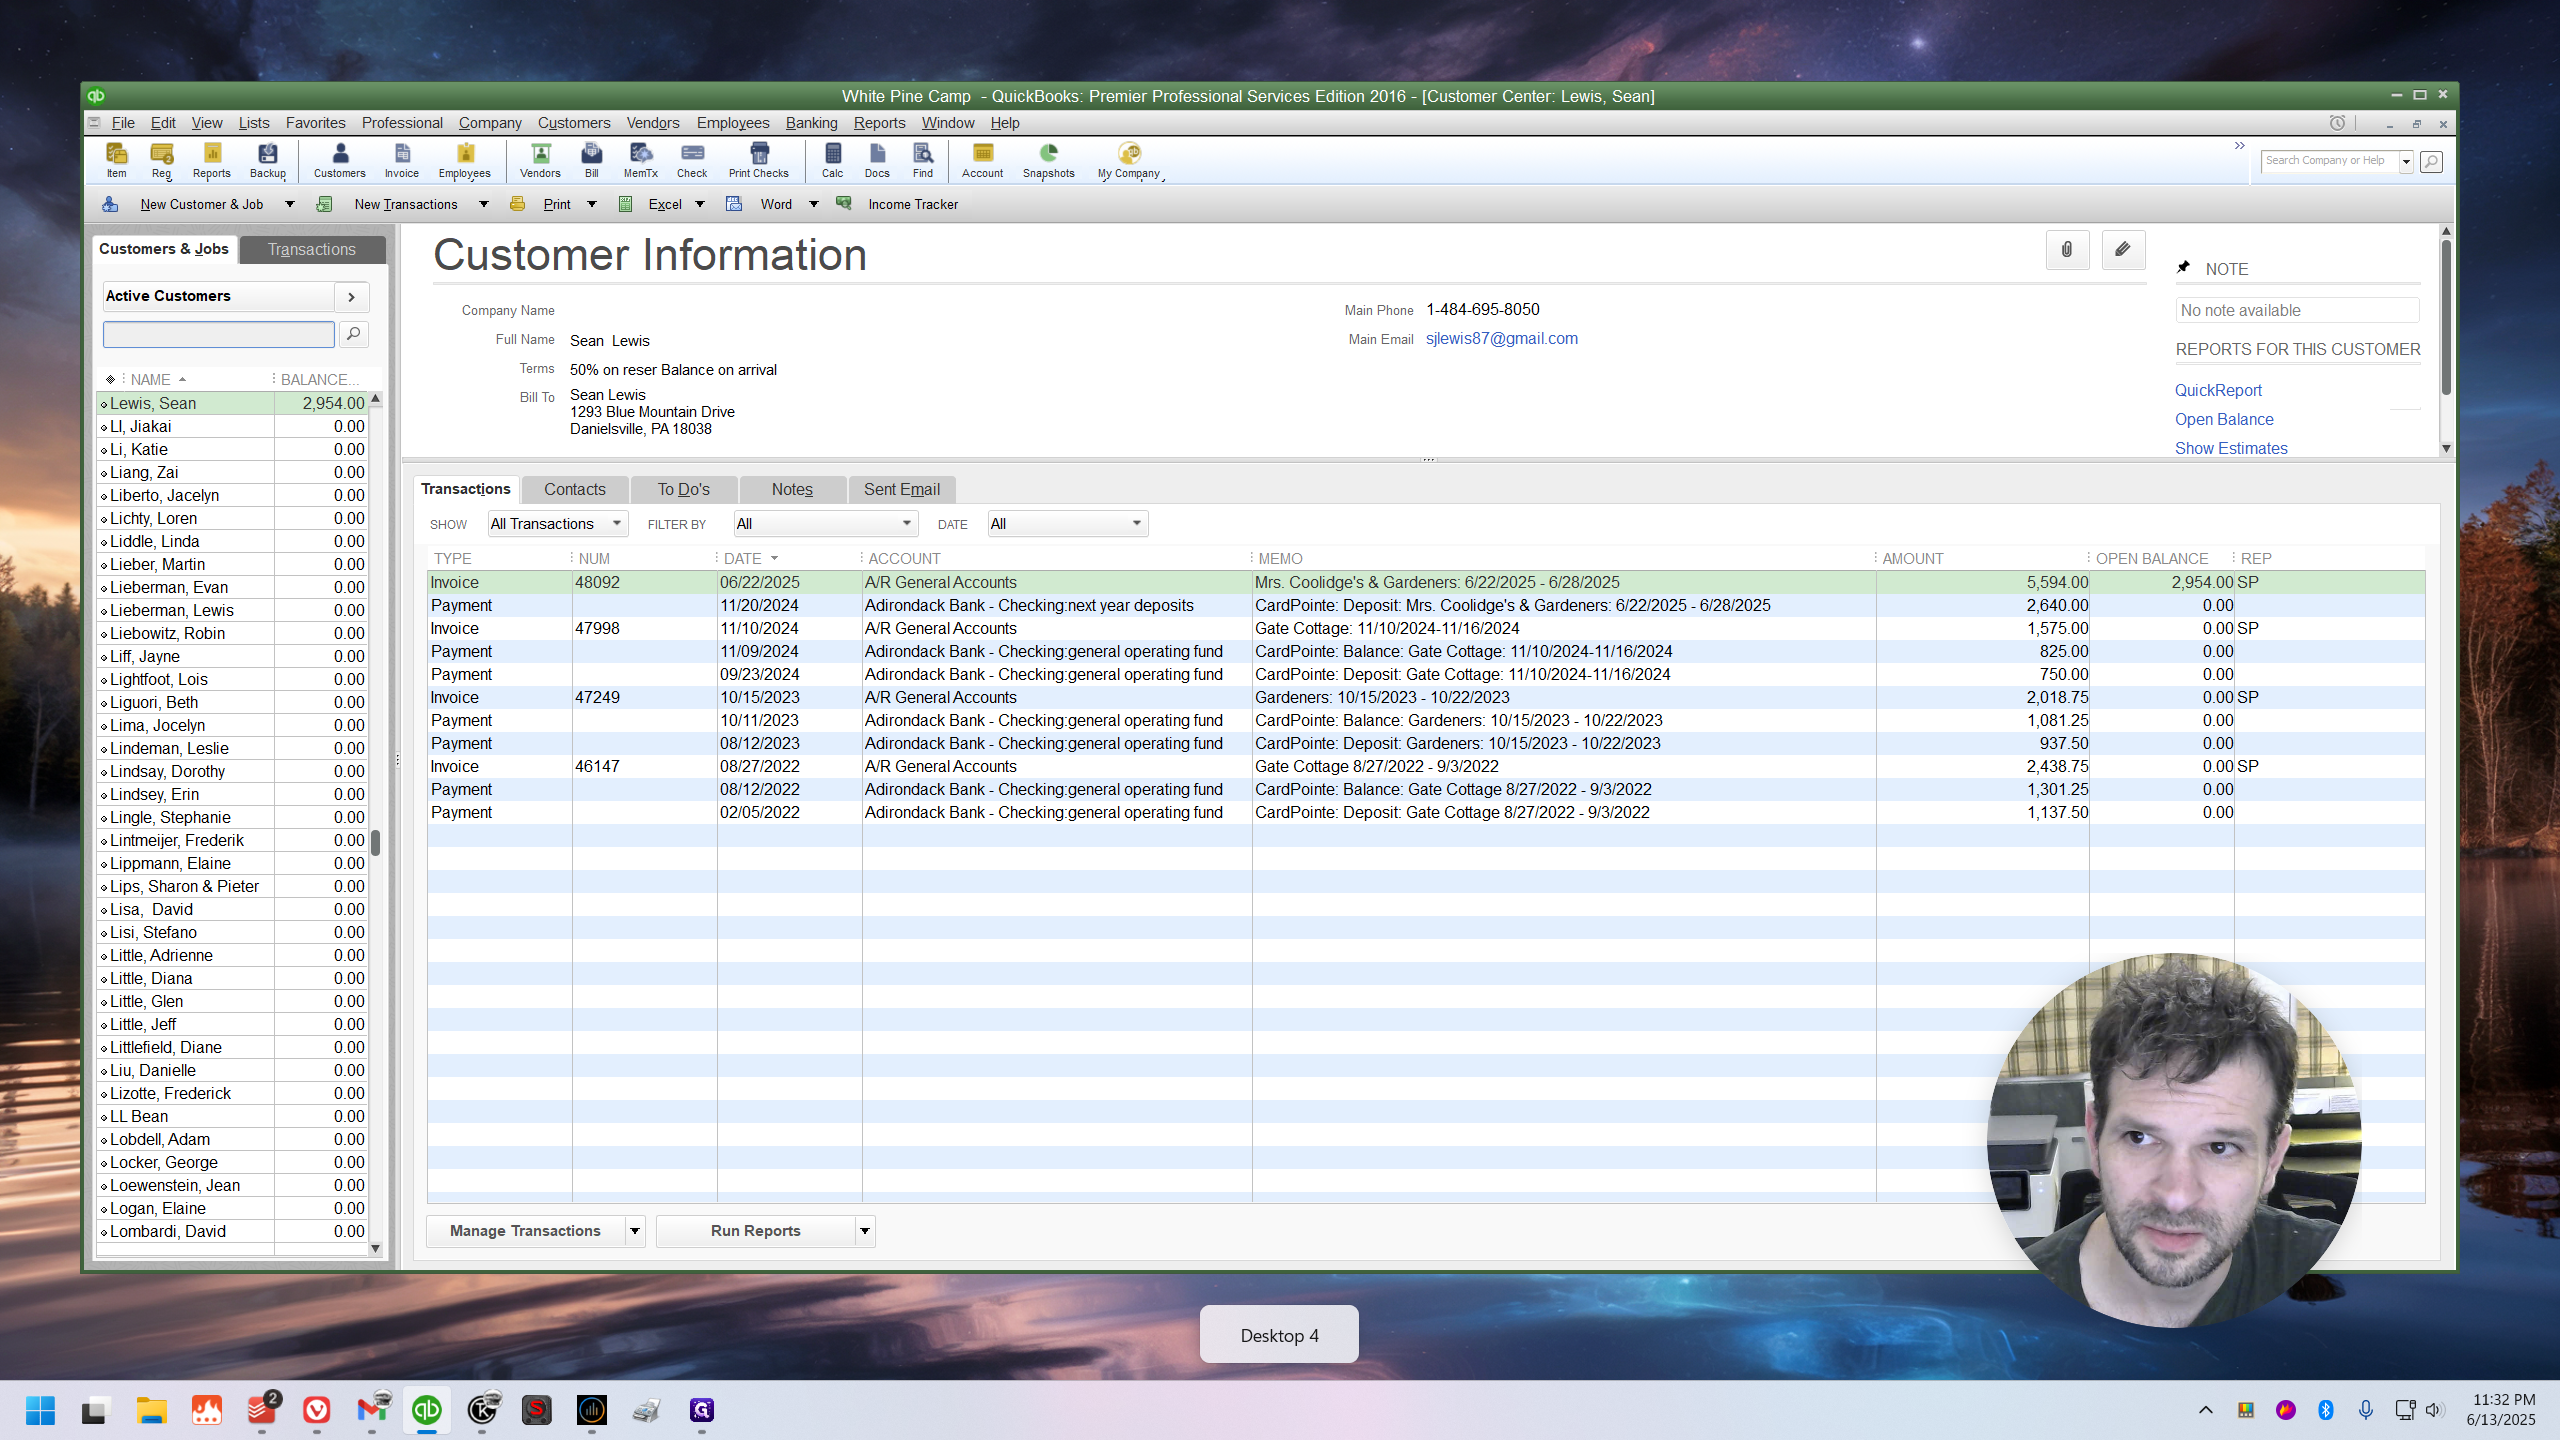Open the Account chart icon
The image size is (2560, 1440).
coord(983,160)
